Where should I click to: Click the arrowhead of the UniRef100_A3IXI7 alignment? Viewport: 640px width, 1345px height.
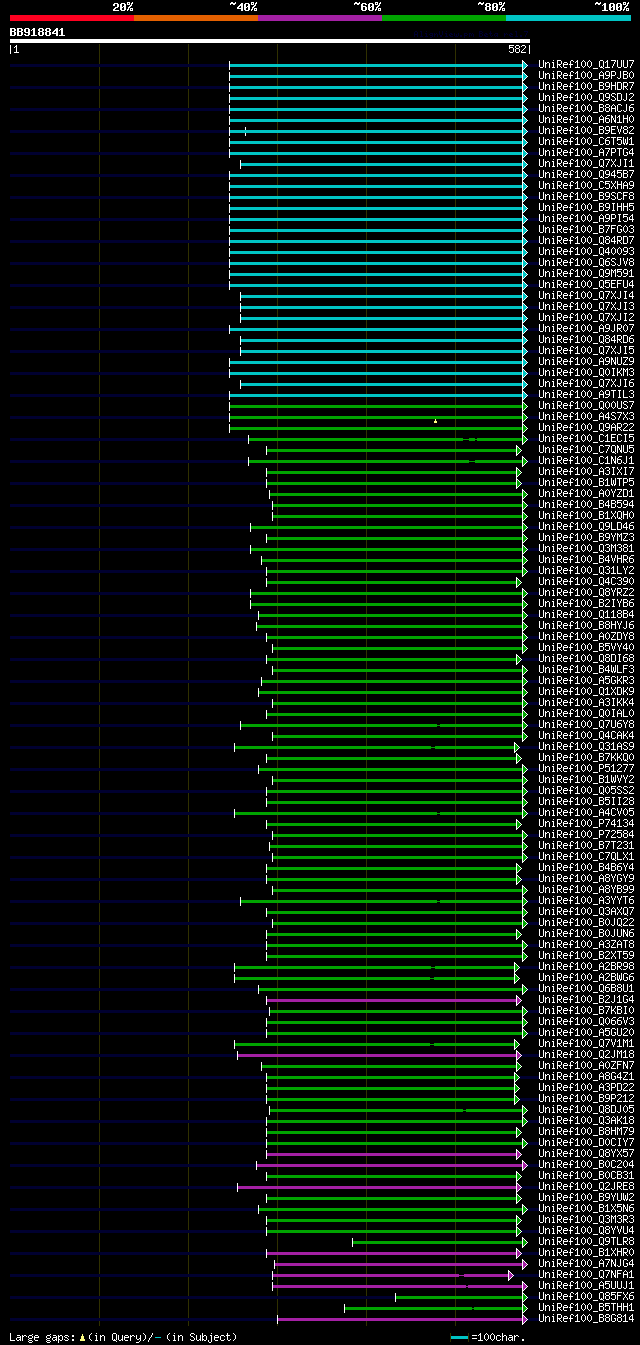tap(519, 471)
